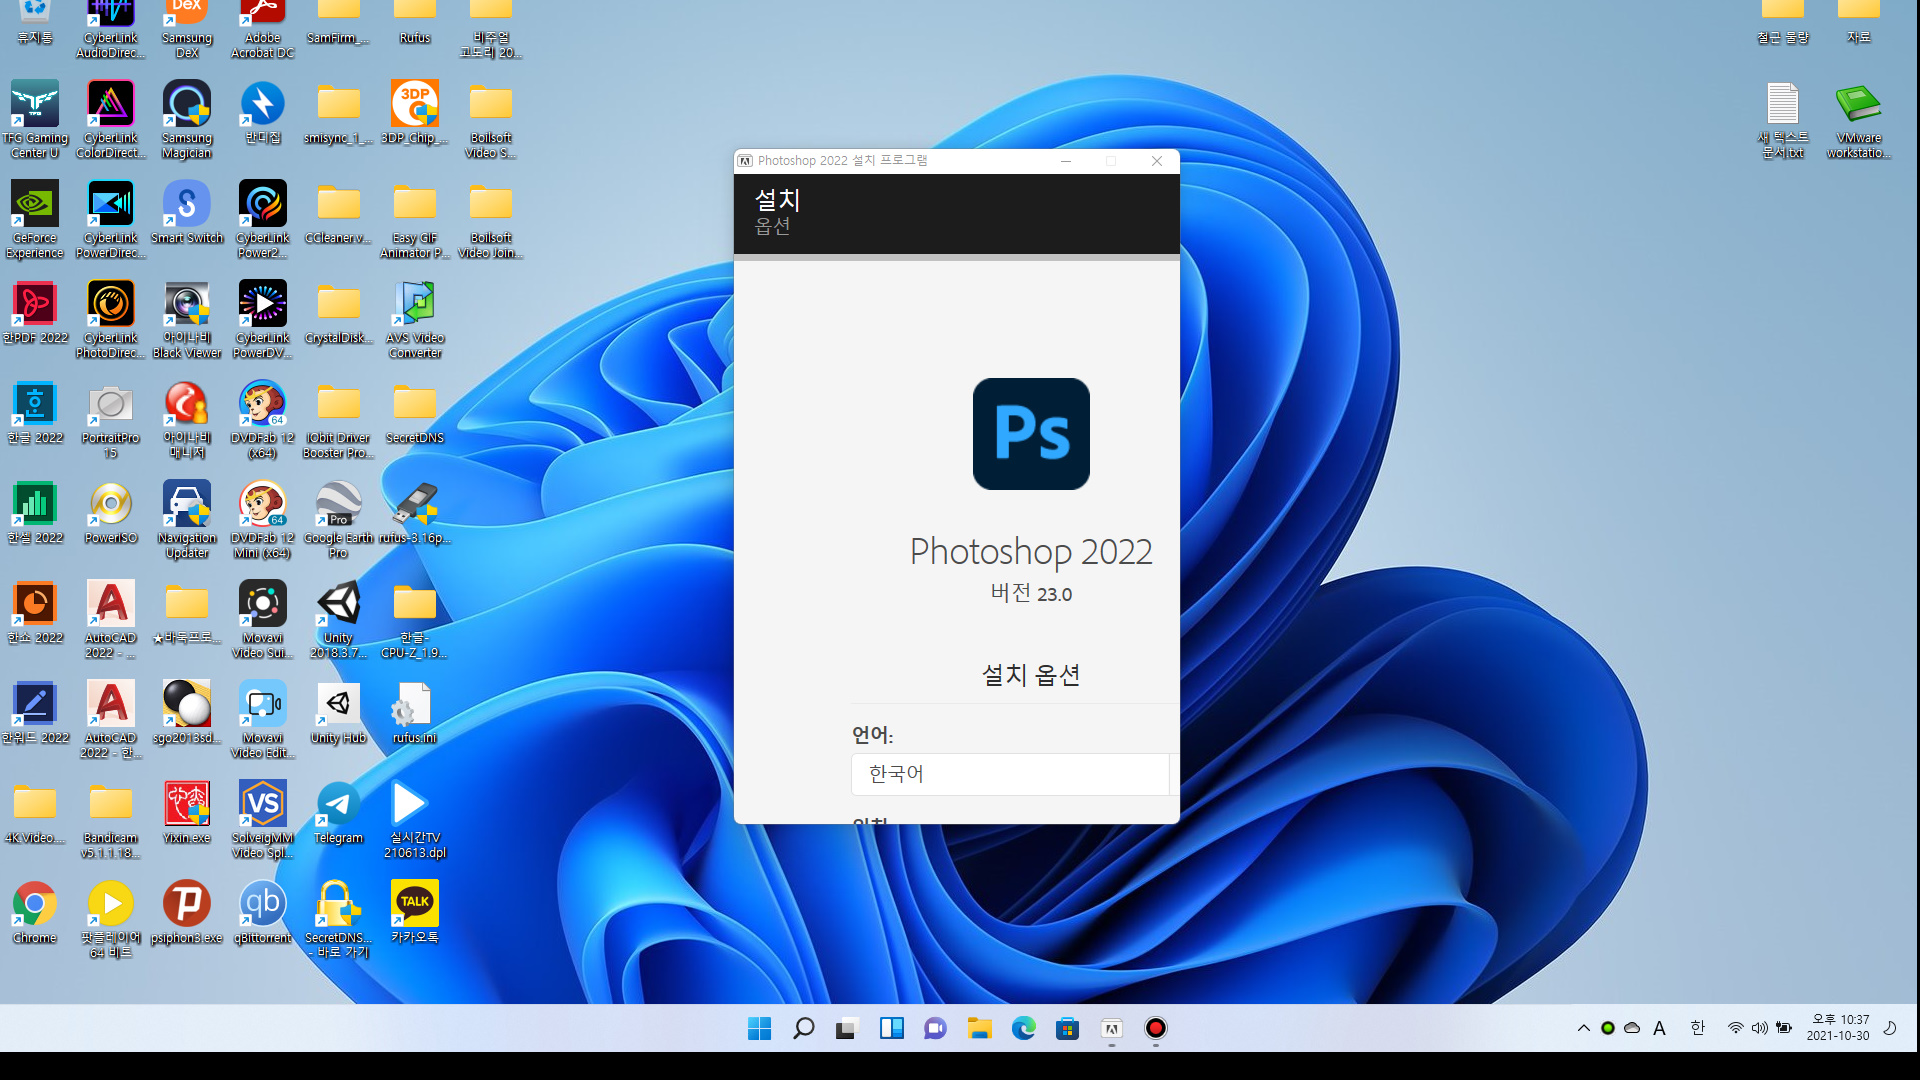This screenshot has height=1080, width=1920.
Task: Close the Photoshop 2022 installer window
Action: pyautogui.click(x=1157, y=161)
